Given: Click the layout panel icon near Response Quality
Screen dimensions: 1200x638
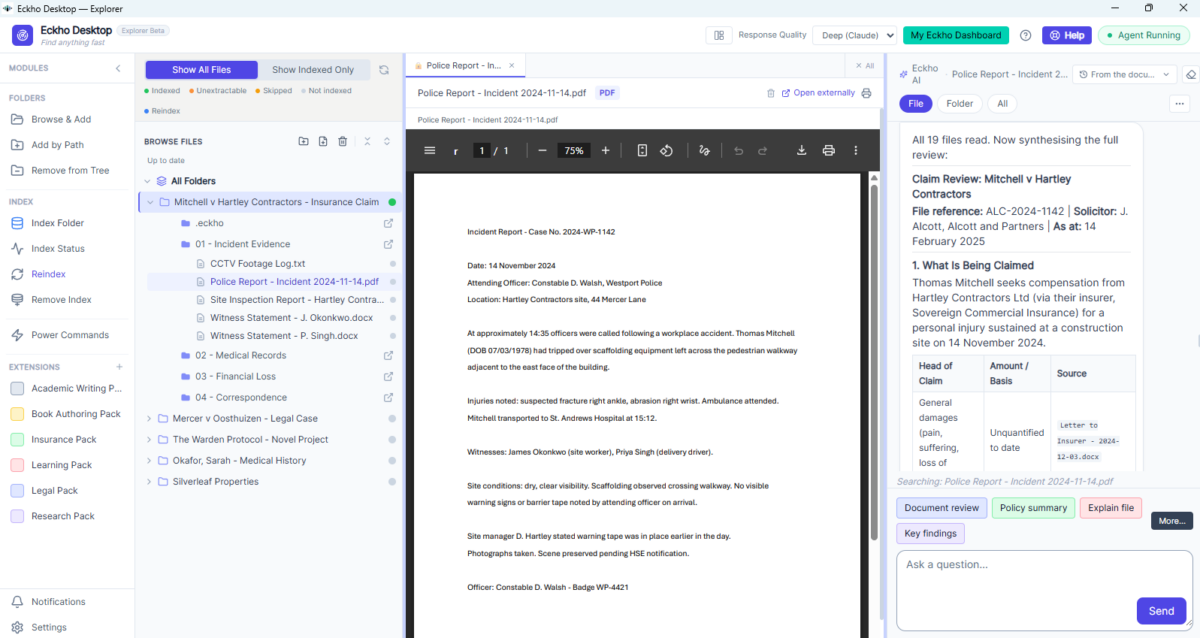Looking at the screenshot, I should [718, 35].
